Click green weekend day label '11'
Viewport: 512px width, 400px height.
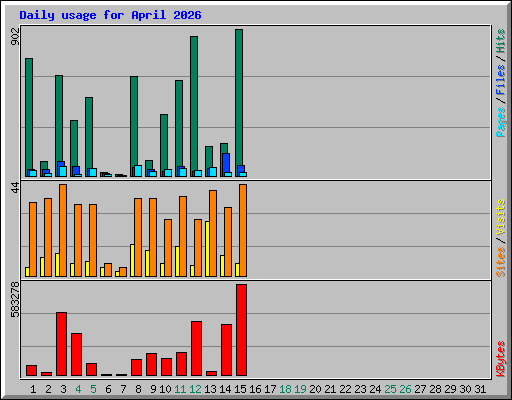pos(180,389)
